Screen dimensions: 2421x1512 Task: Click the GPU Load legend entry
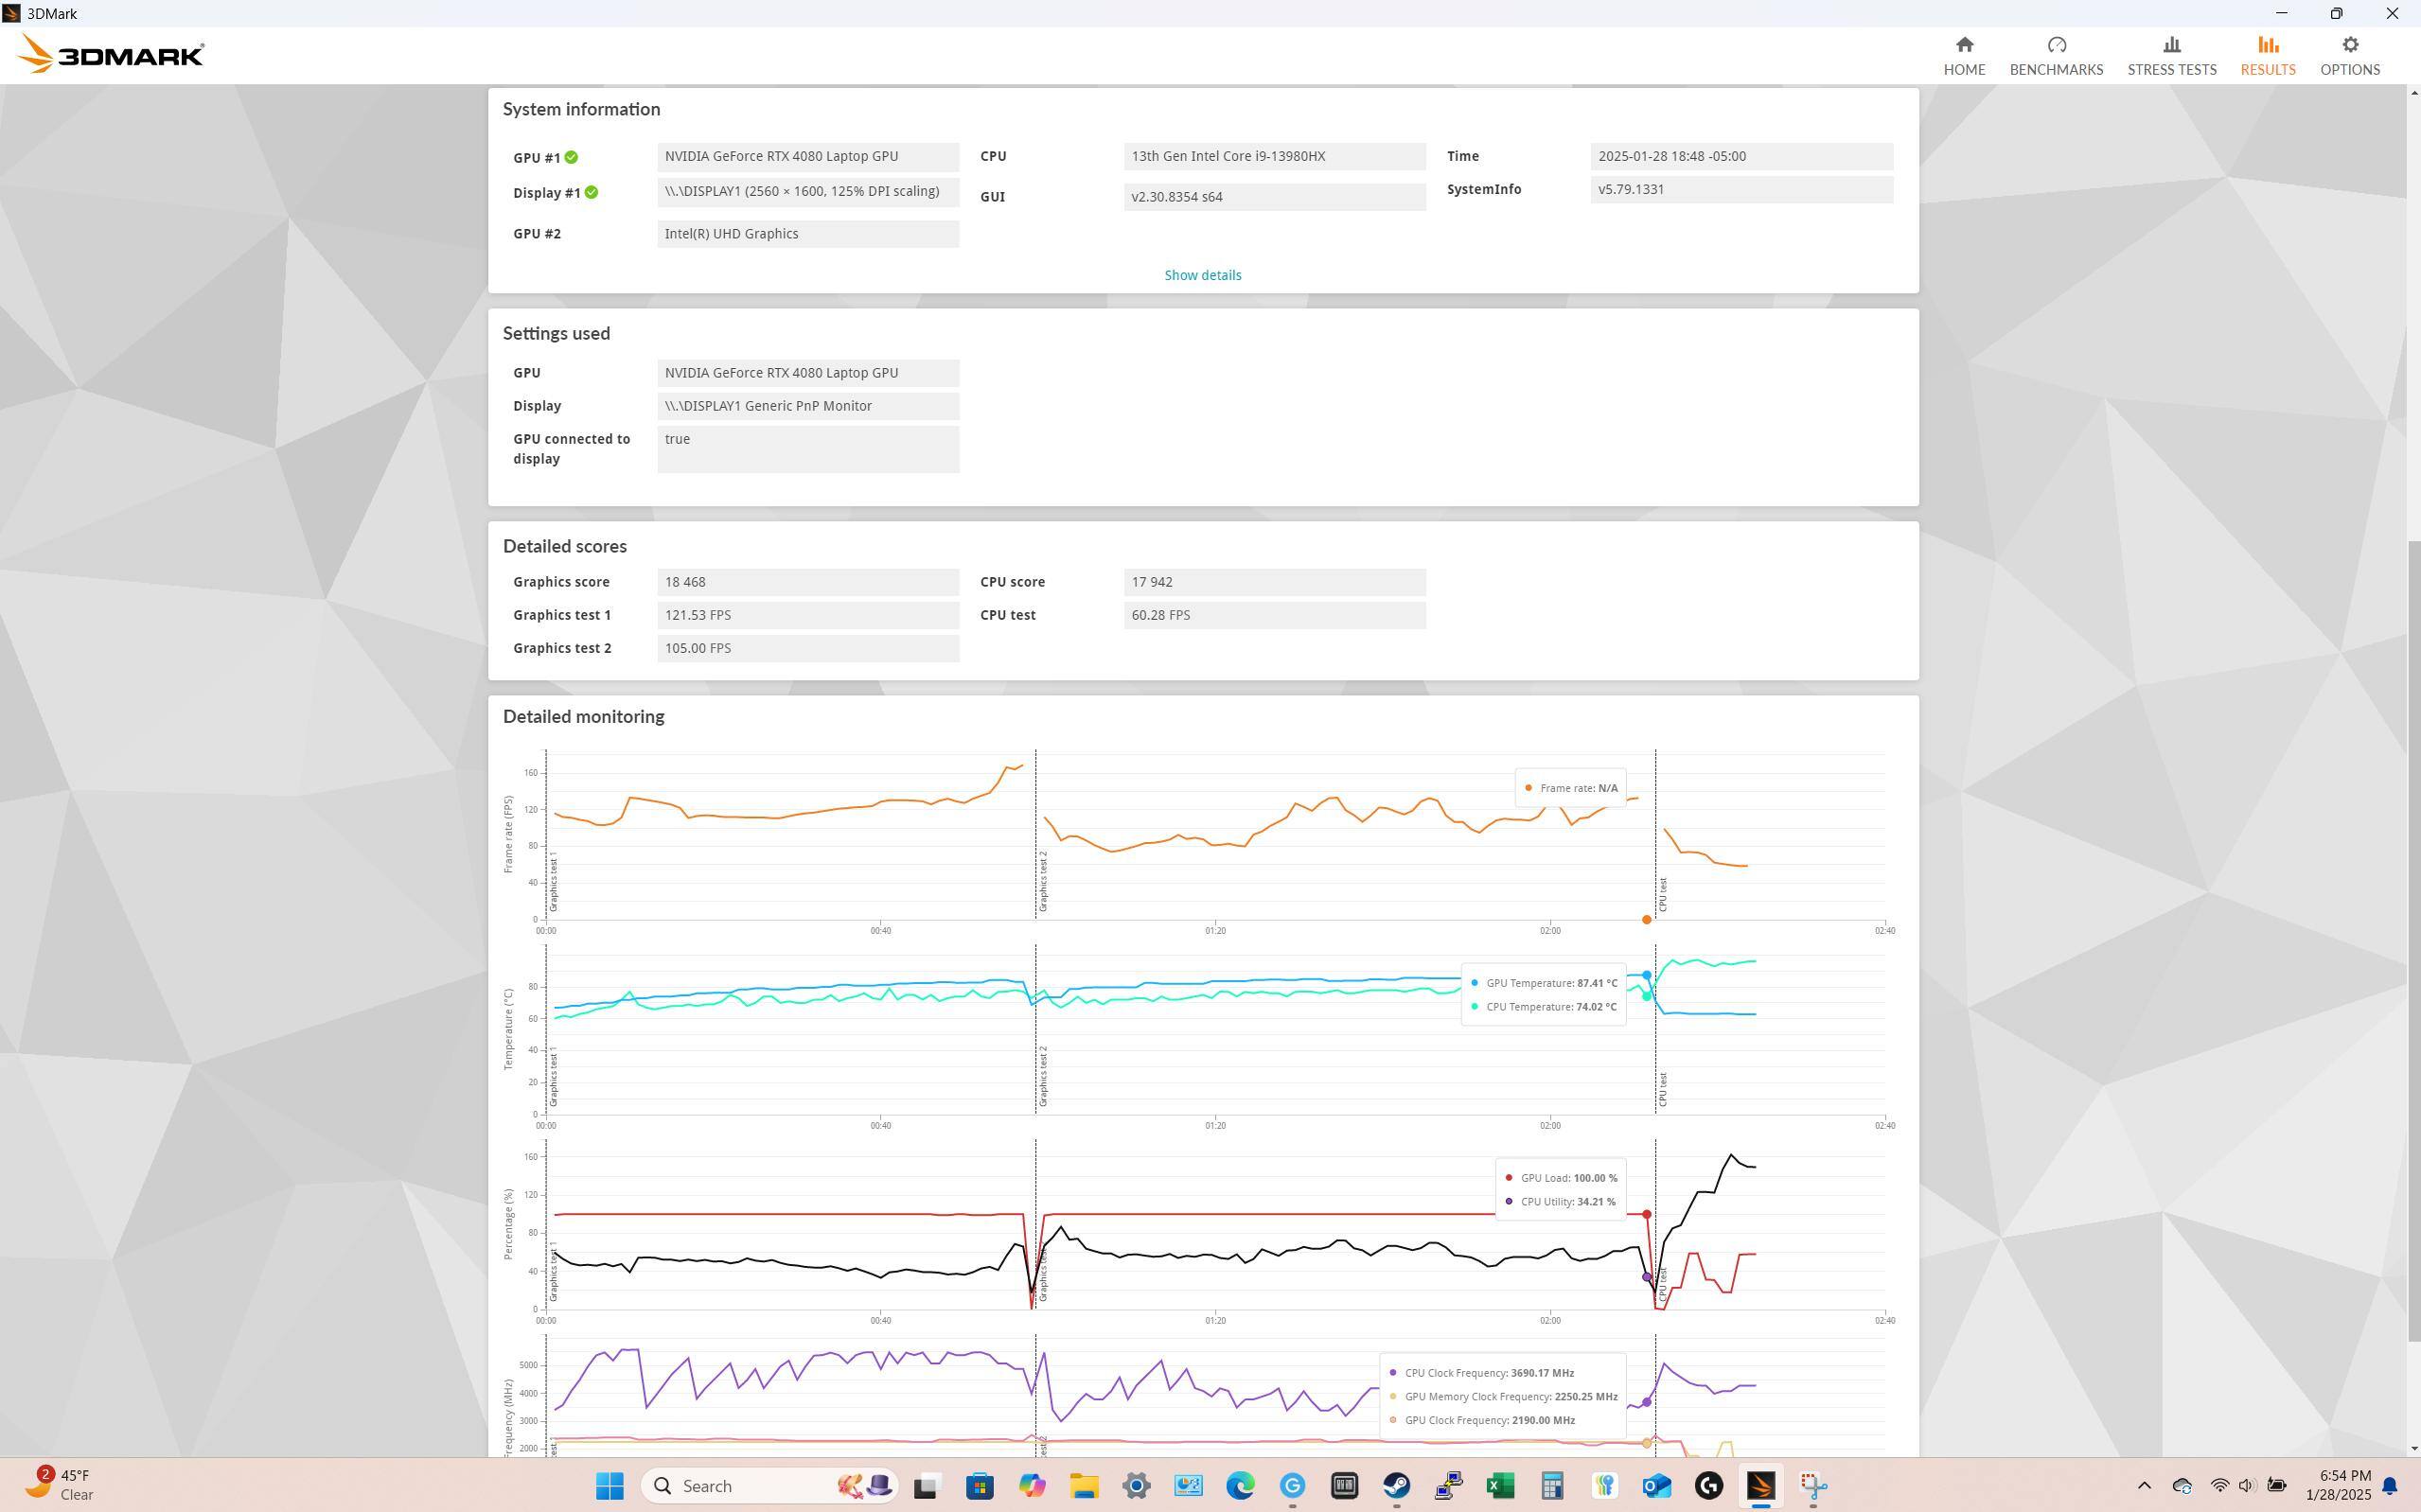click(1561, 1178)
